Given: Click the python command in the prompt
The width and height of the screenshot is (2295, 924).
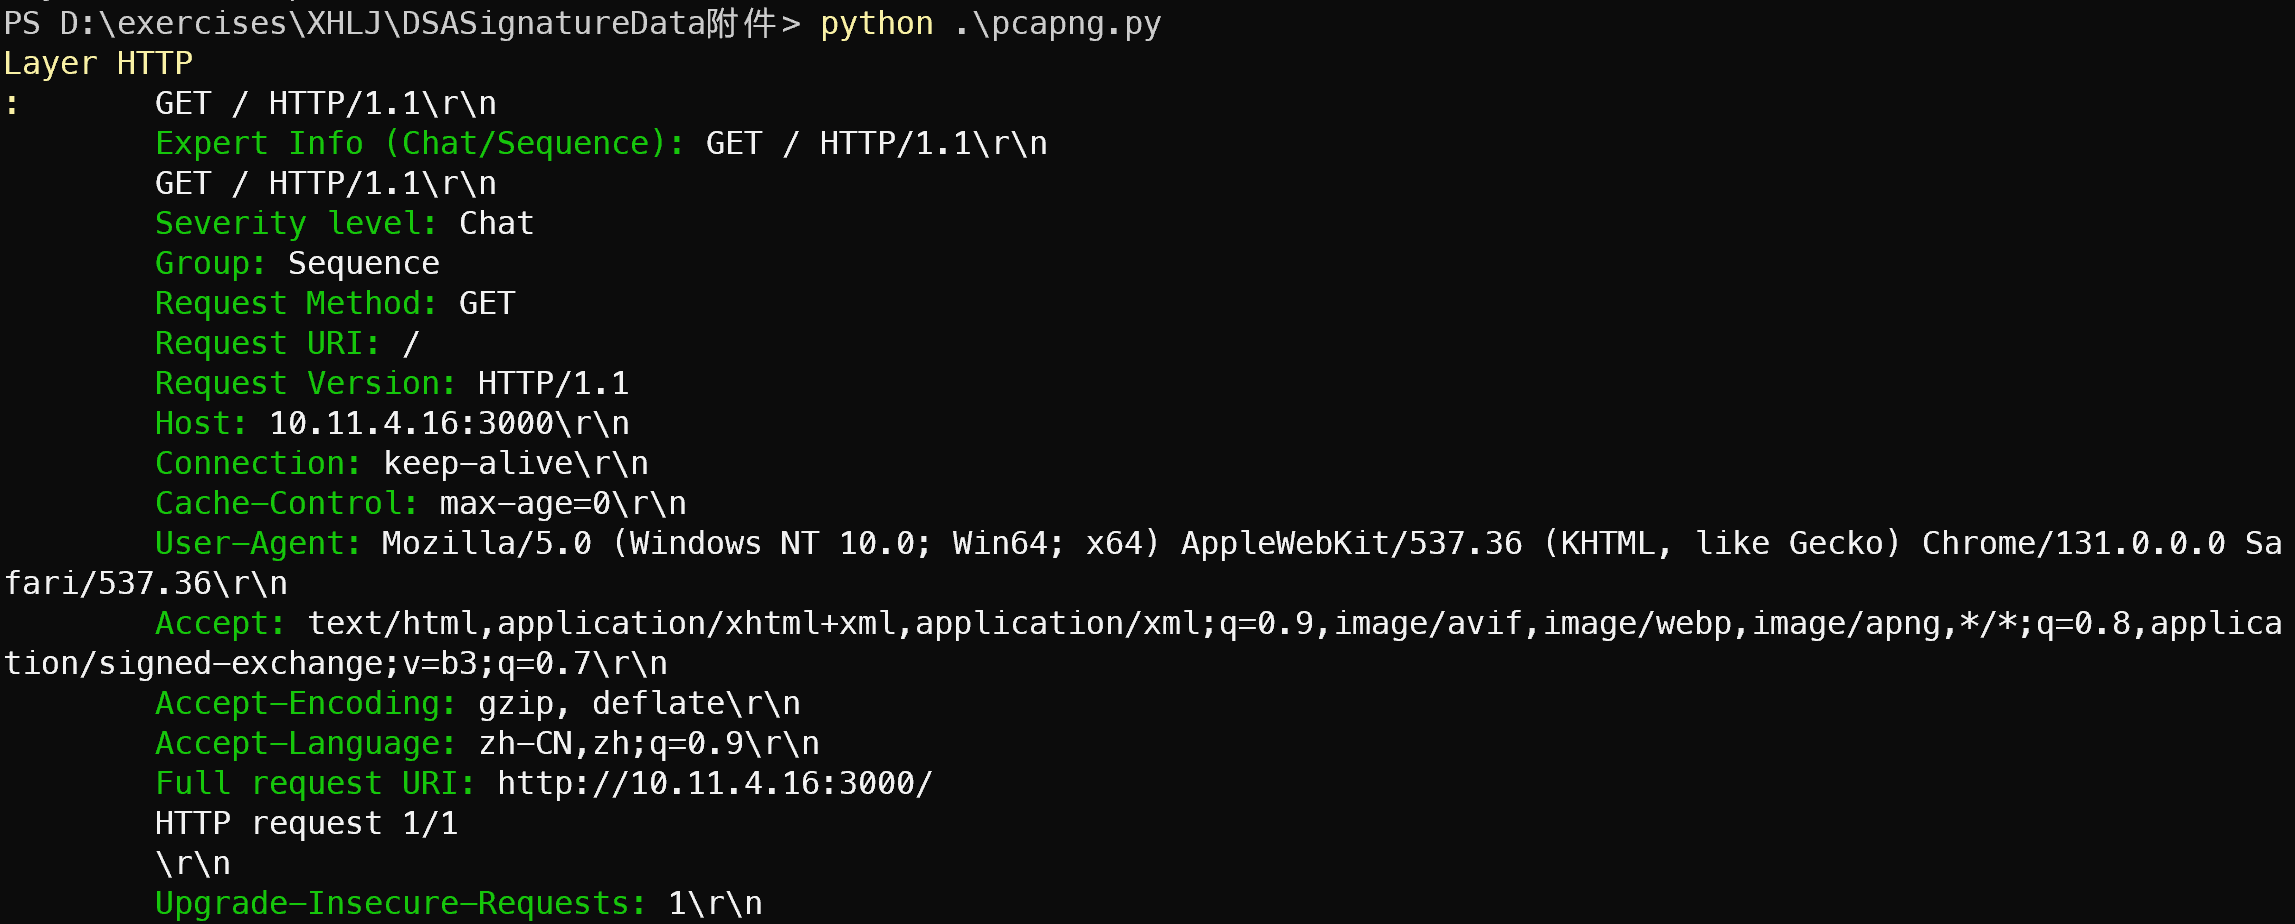Looking at the screenshot, I should point(876,23).
